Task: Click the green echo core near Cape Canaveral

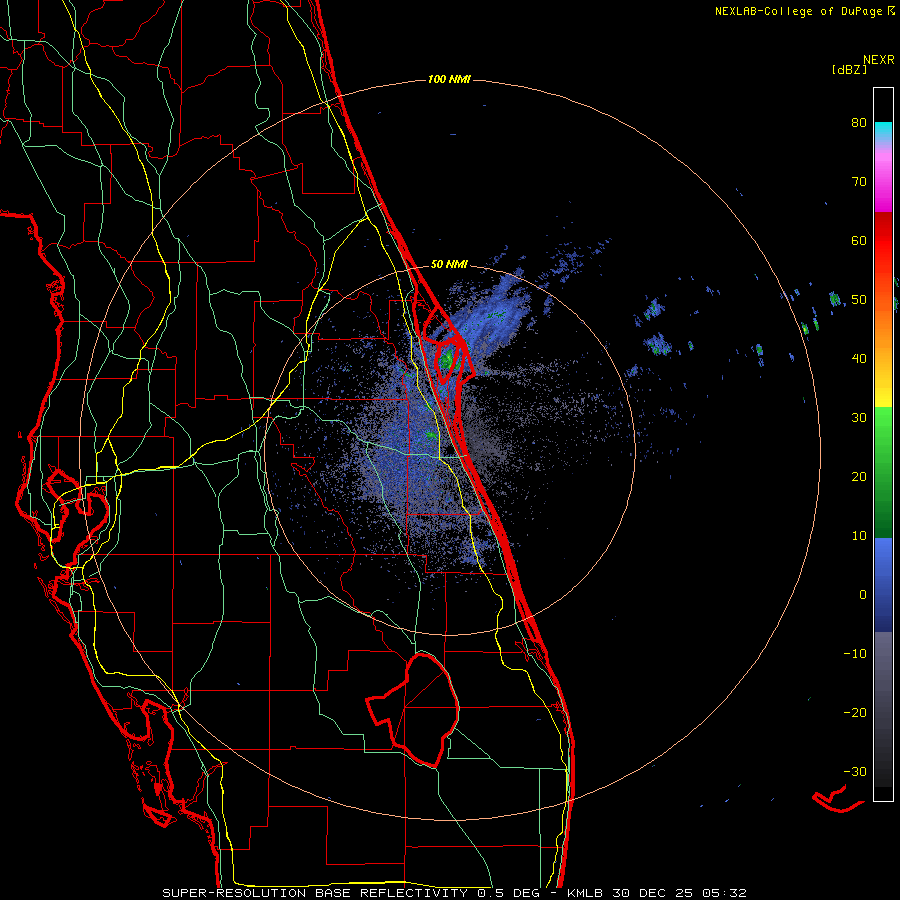Action: 447,360
